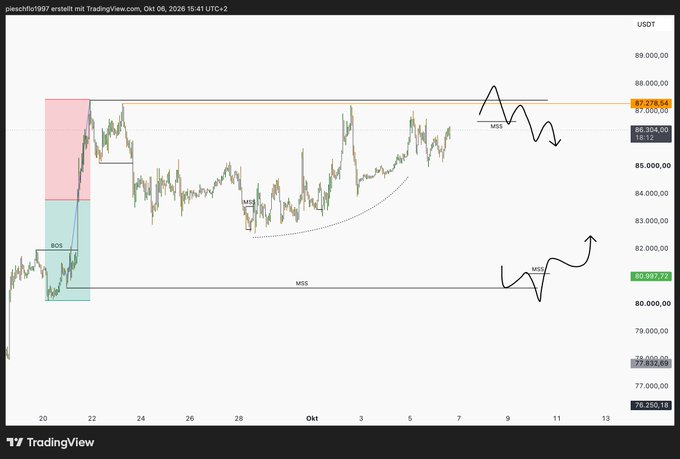680x459 pixels.
Task: Click the gray 77.832,69 price tag
Action: click(x=651, y=363)
